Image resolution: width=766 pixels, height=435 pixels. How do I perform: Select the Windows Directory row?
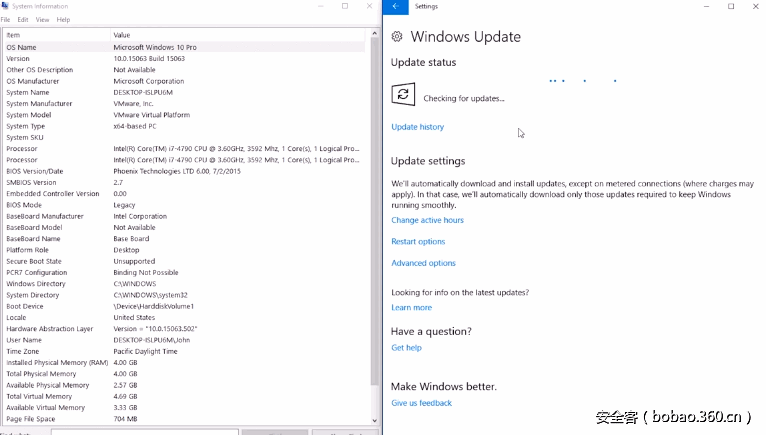coord(185,283)
